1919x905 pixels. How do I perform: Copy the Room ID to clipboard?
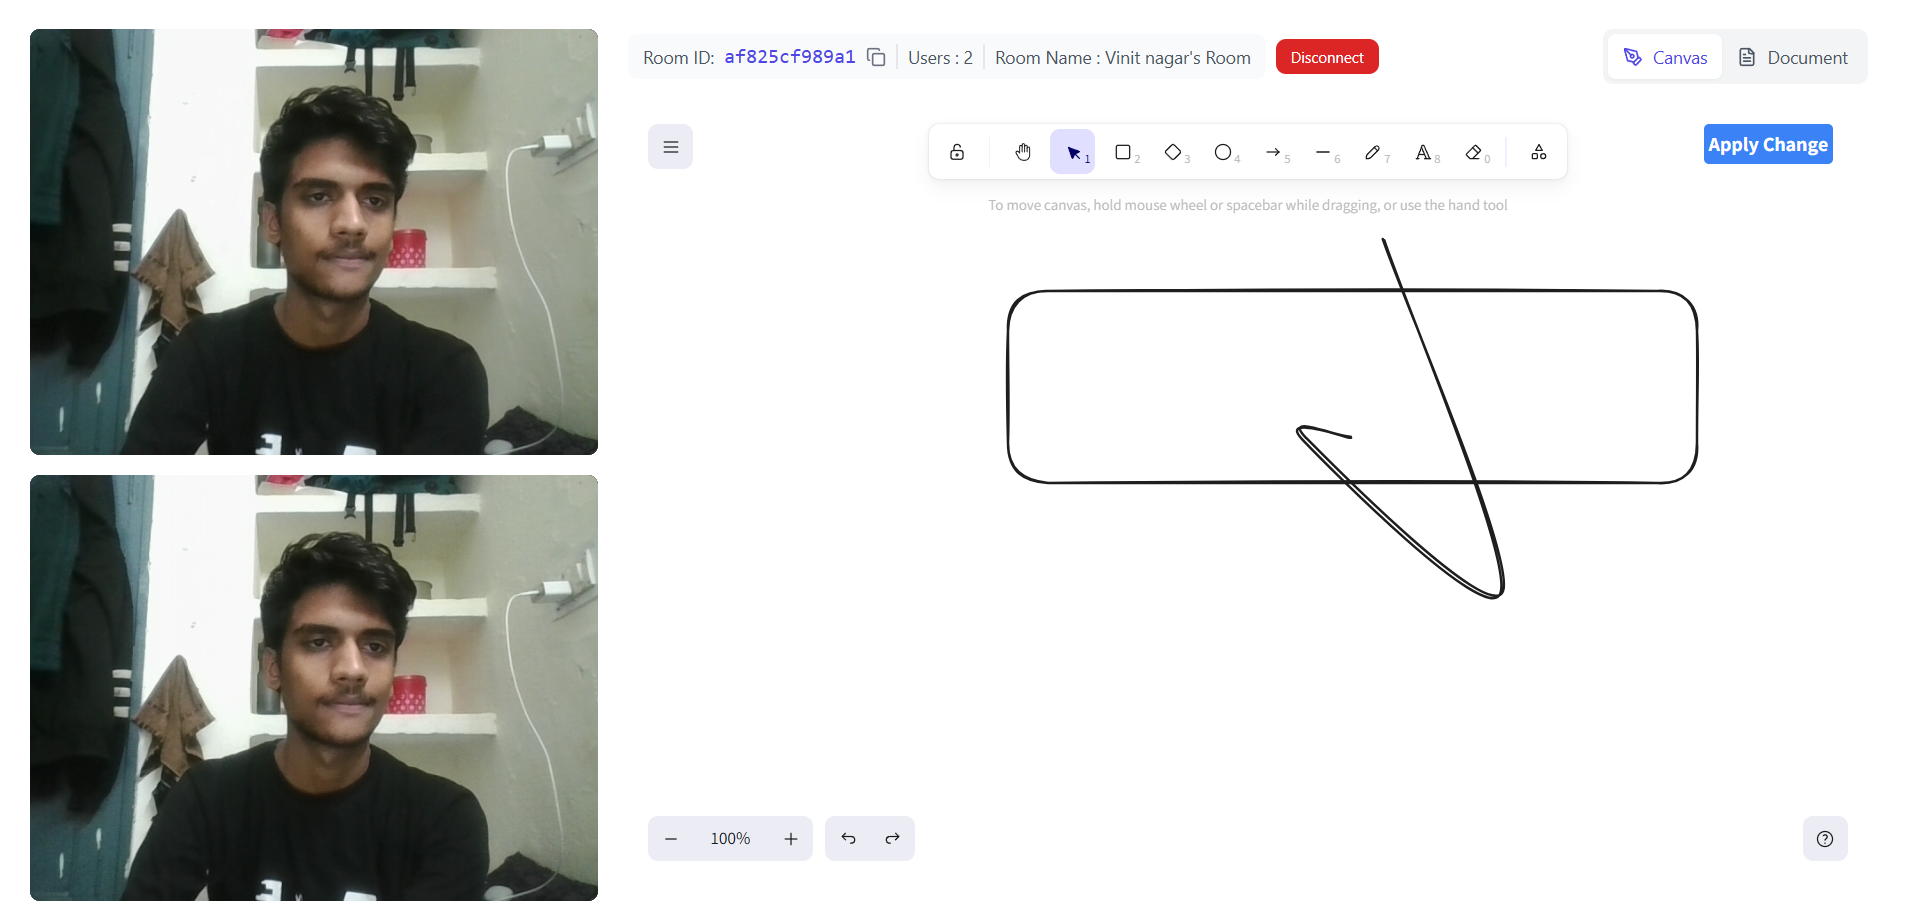(876, 57)
